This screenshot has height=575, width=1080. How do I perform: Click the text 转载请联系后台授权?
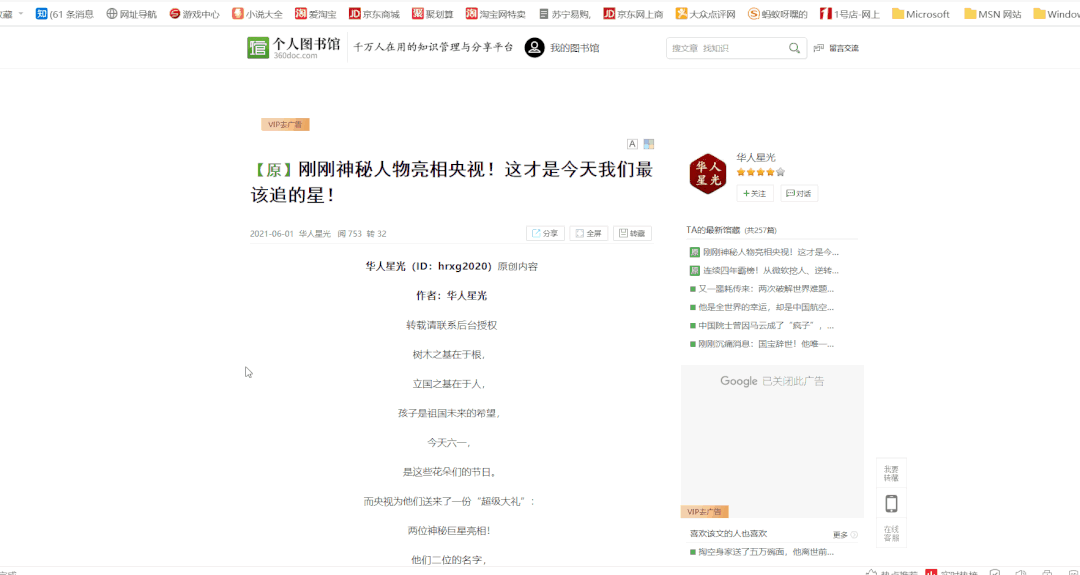click(x=451, y=325)
